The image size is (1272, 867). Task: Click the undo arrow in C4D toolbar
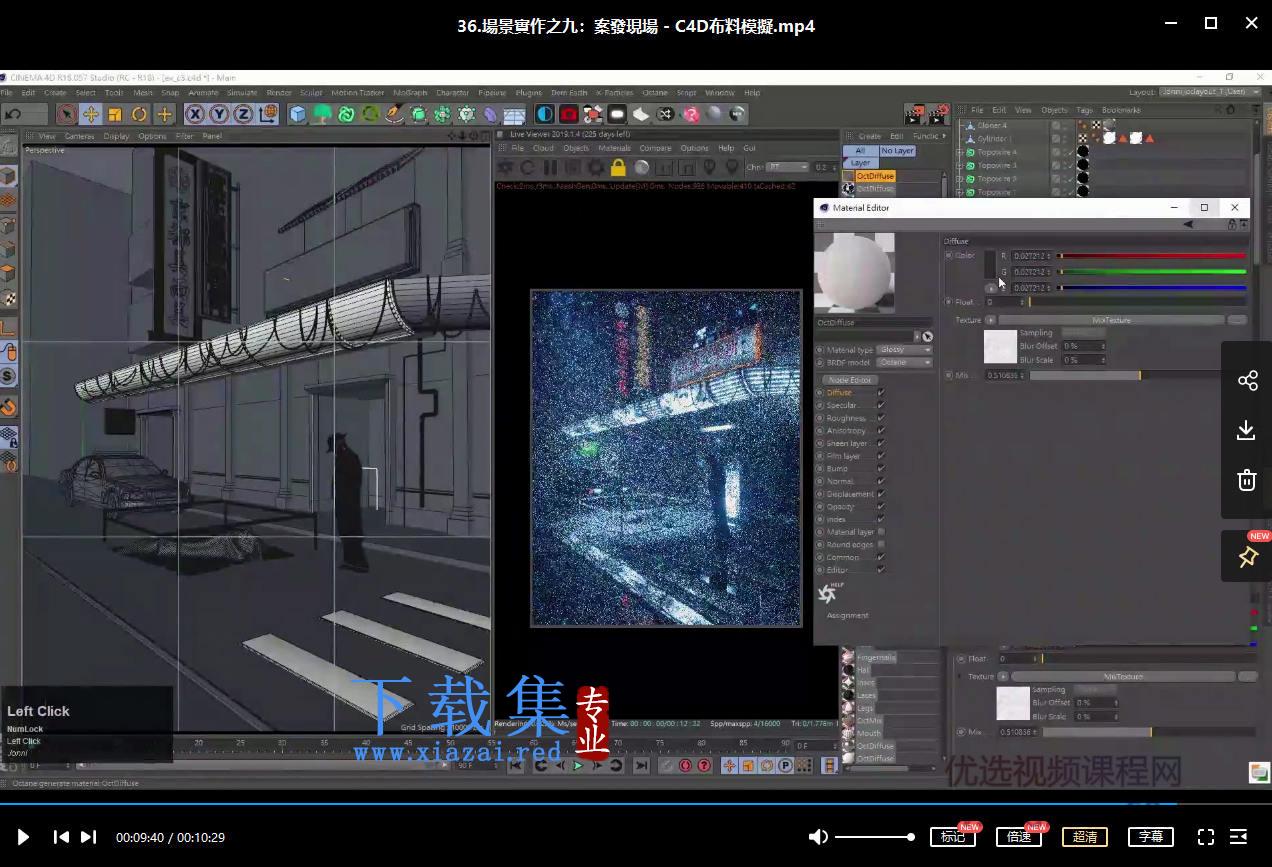(13, 114)
